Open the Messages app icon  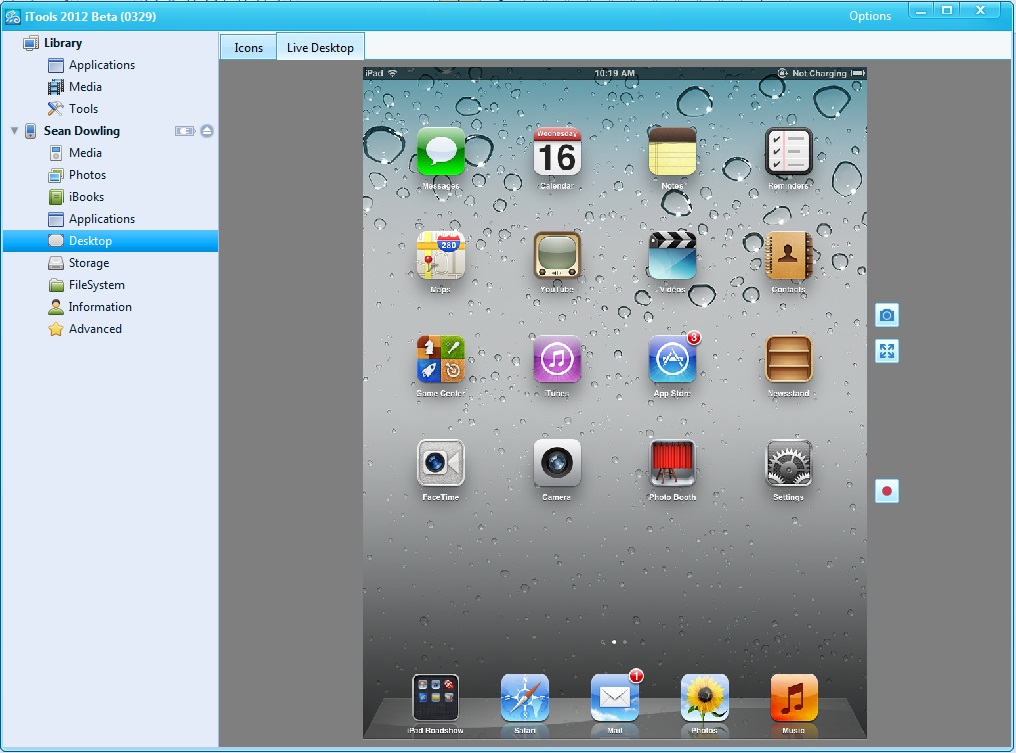(x=441, y=152)
